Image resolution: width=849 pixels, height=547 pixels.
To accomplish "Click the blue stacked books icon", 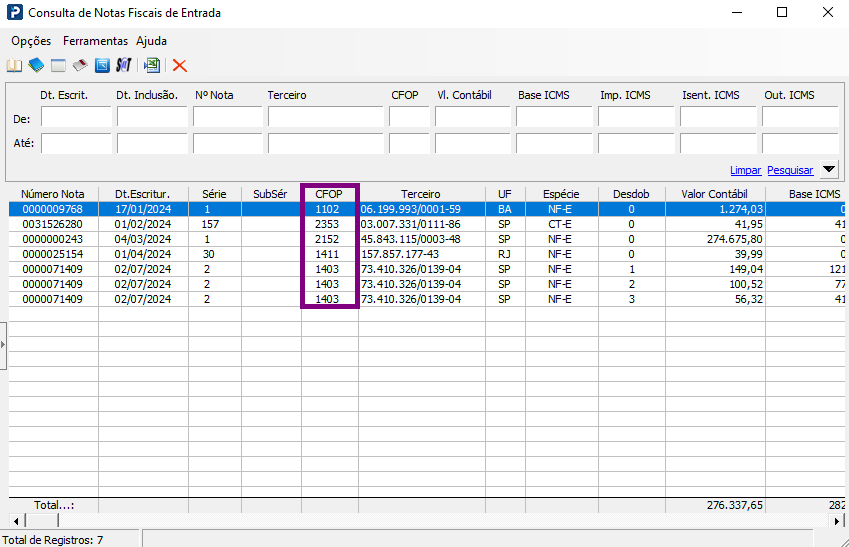I will [x=36, y=66].
